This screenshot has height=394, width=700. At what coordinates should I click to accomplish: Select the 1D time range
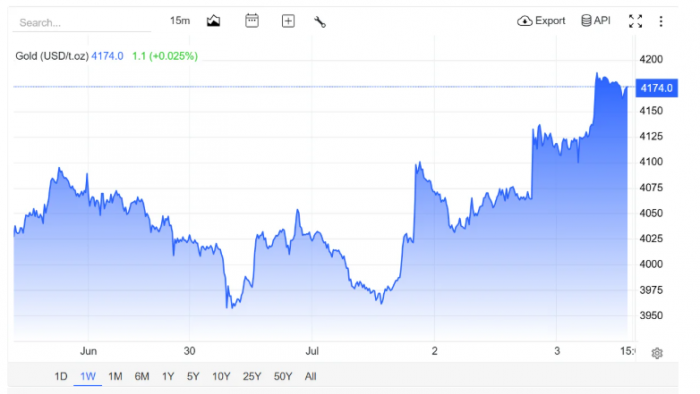click(61, 377)
